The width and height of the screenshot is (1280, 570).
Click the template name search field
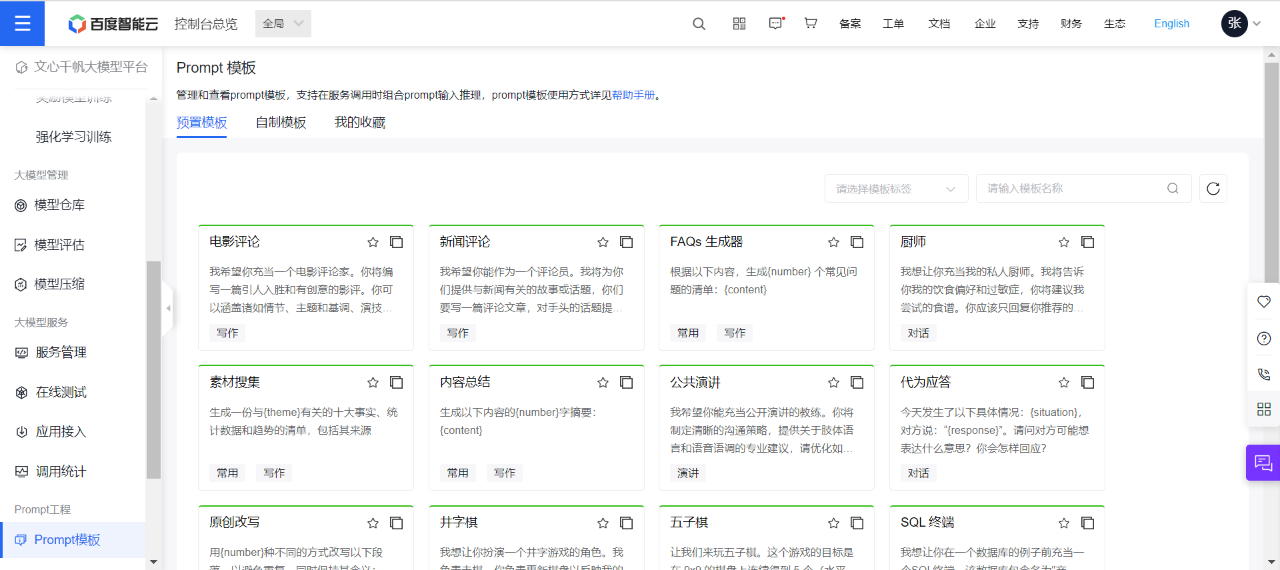tap(1084, 188)
